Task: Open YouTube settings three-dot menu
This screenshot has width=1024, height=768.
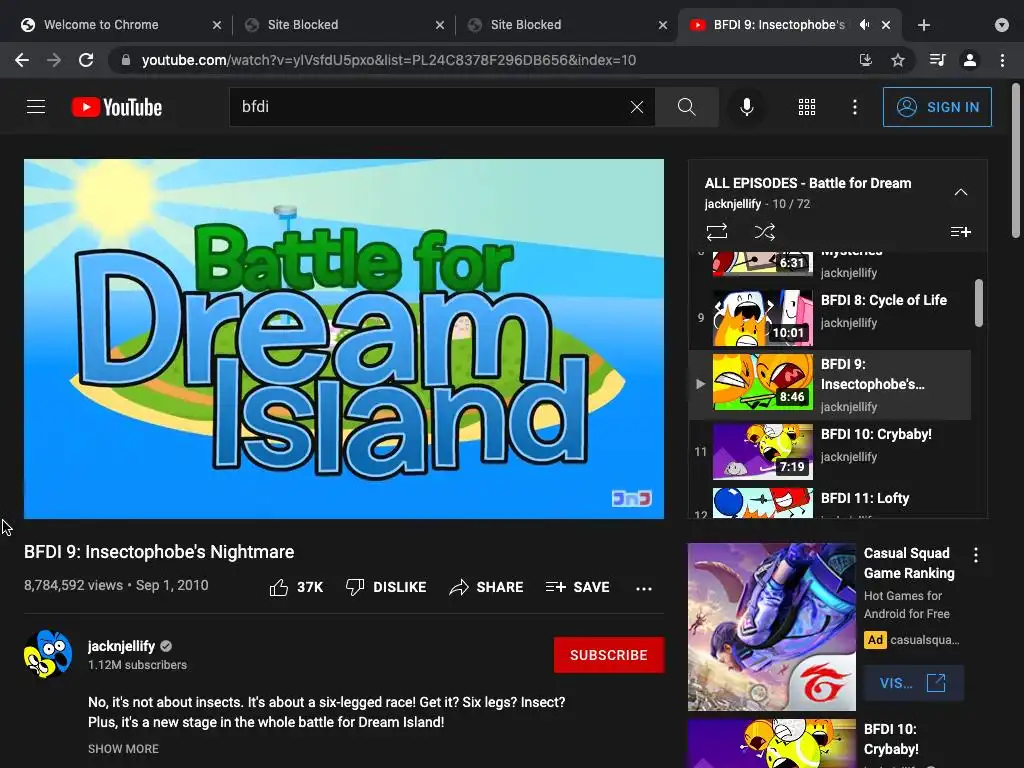Action: (x=854, y=107)
